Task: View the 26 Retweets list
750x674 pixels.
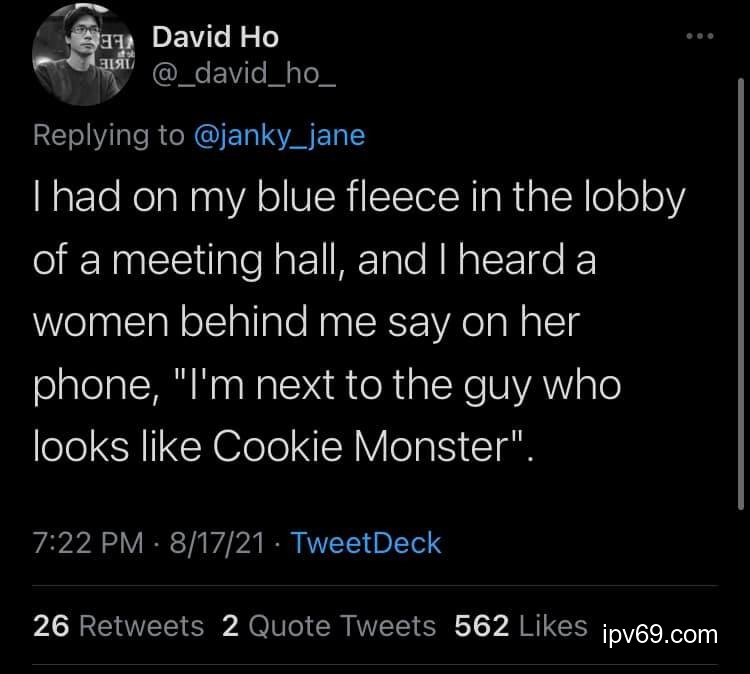Action: click(118, 626)
